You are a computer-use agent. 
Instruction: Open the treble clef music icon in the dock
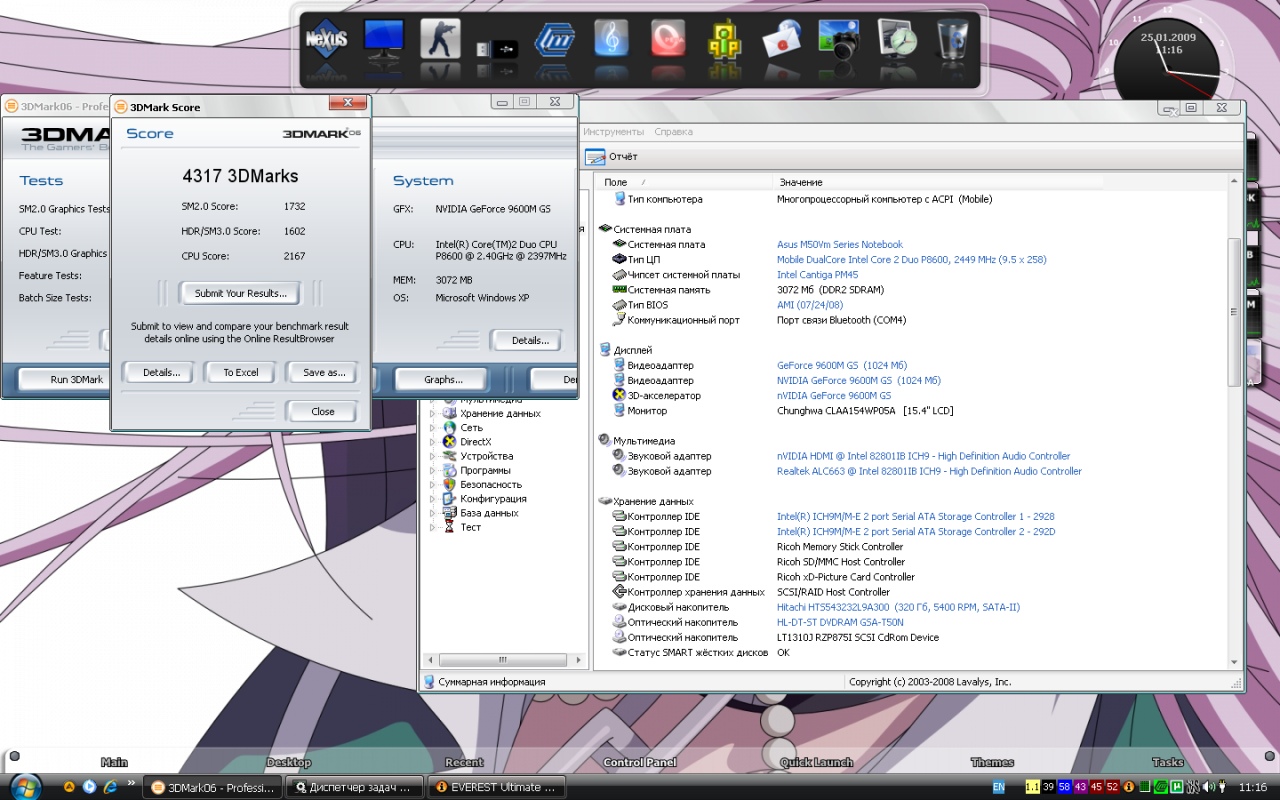coord(611,39)
